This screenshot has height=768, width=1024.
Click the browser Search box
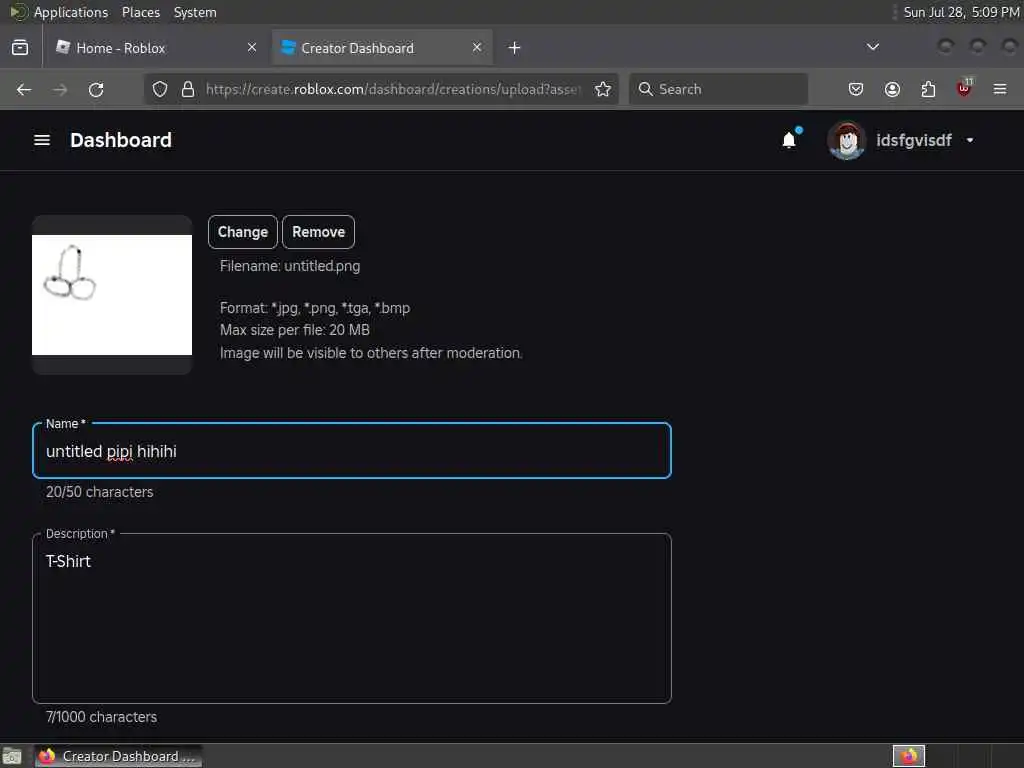(718, 89)
